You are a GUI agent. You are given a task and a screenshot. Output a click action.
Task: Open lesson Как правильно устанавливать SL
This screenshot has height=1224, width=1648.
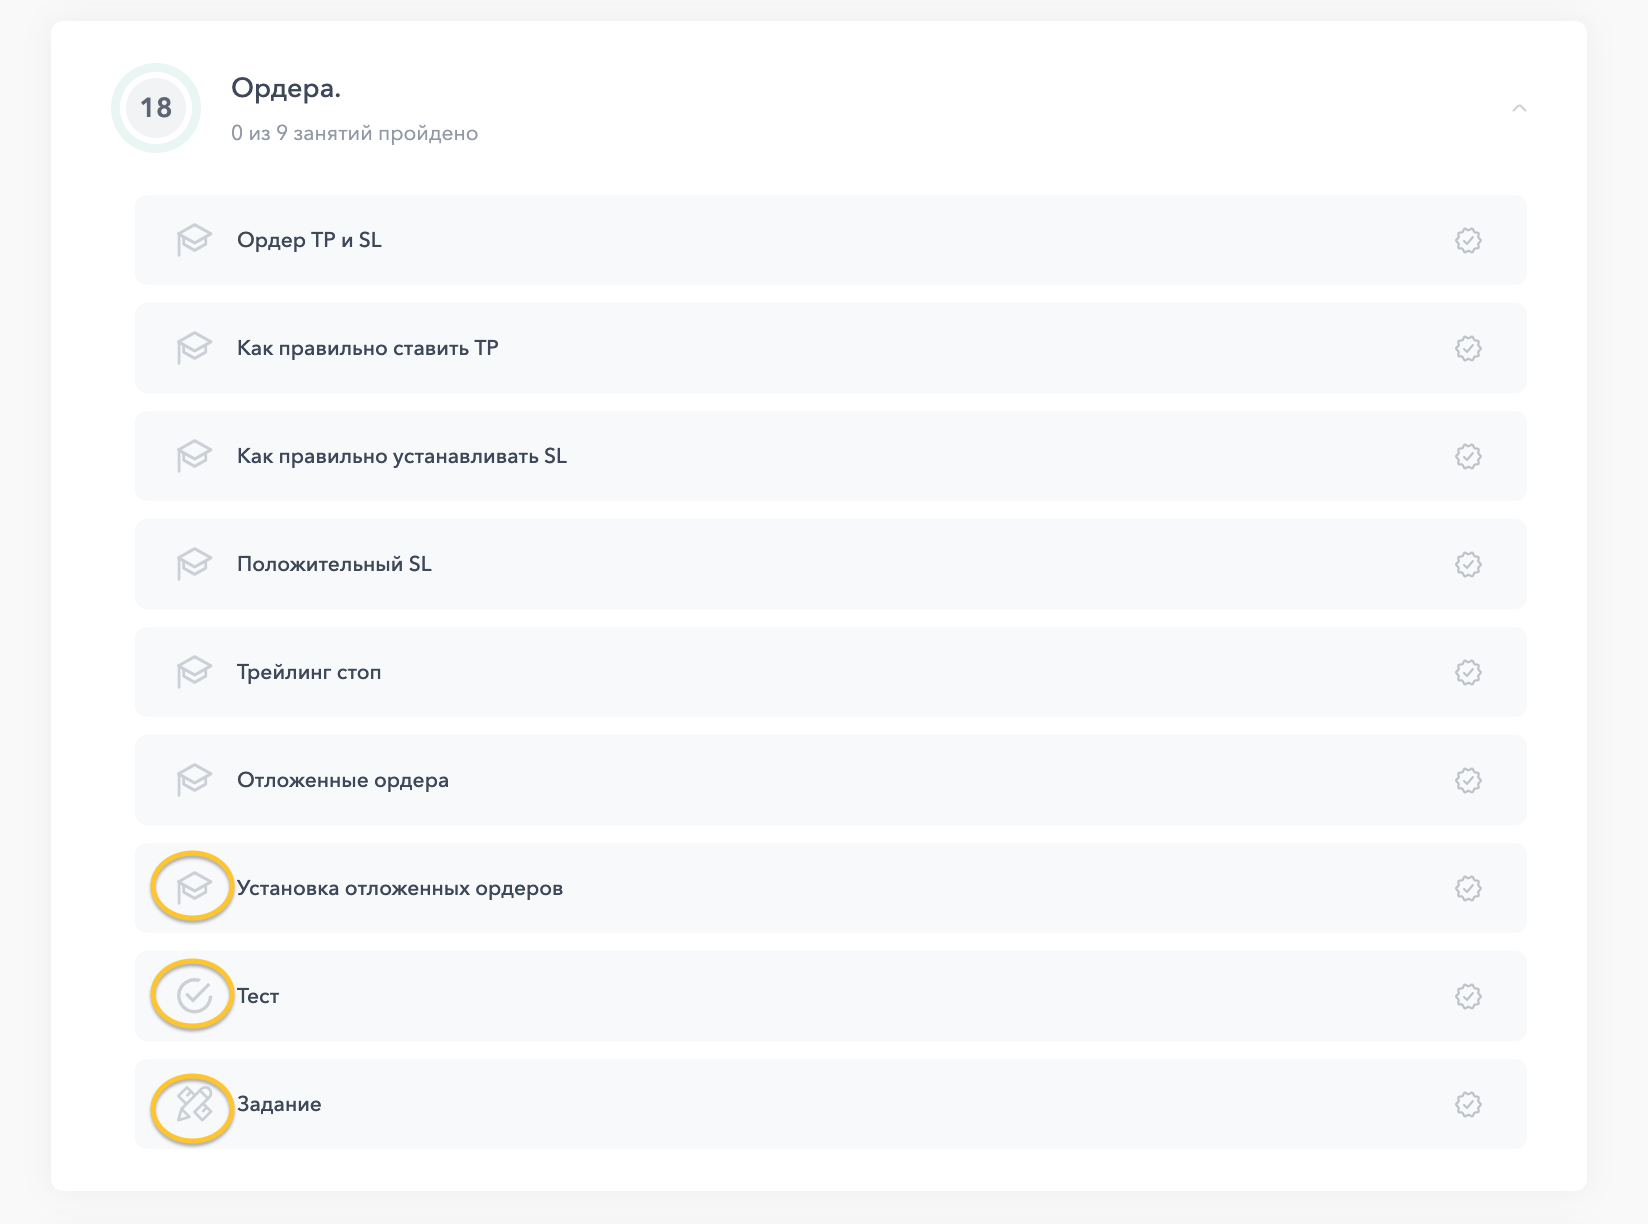pos(401,456)
